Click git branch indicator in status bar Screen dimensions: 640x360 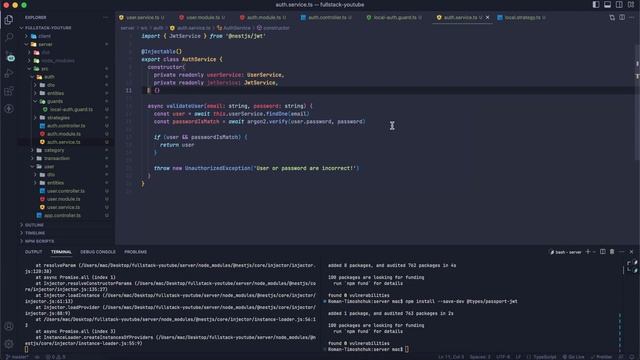(17, 357)
